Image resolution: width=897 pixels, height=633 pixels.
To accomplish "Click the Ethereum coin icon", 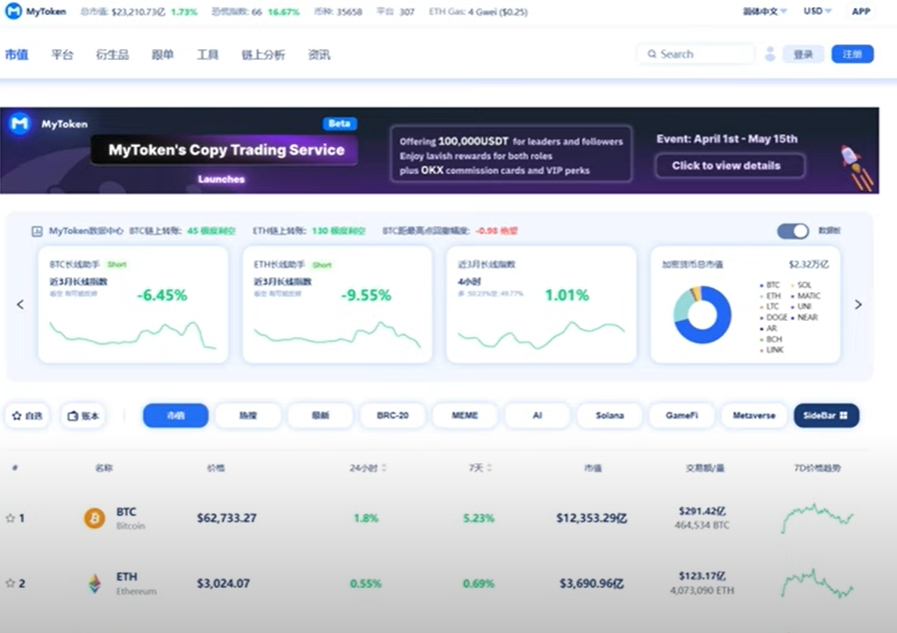I will [95, 583].
